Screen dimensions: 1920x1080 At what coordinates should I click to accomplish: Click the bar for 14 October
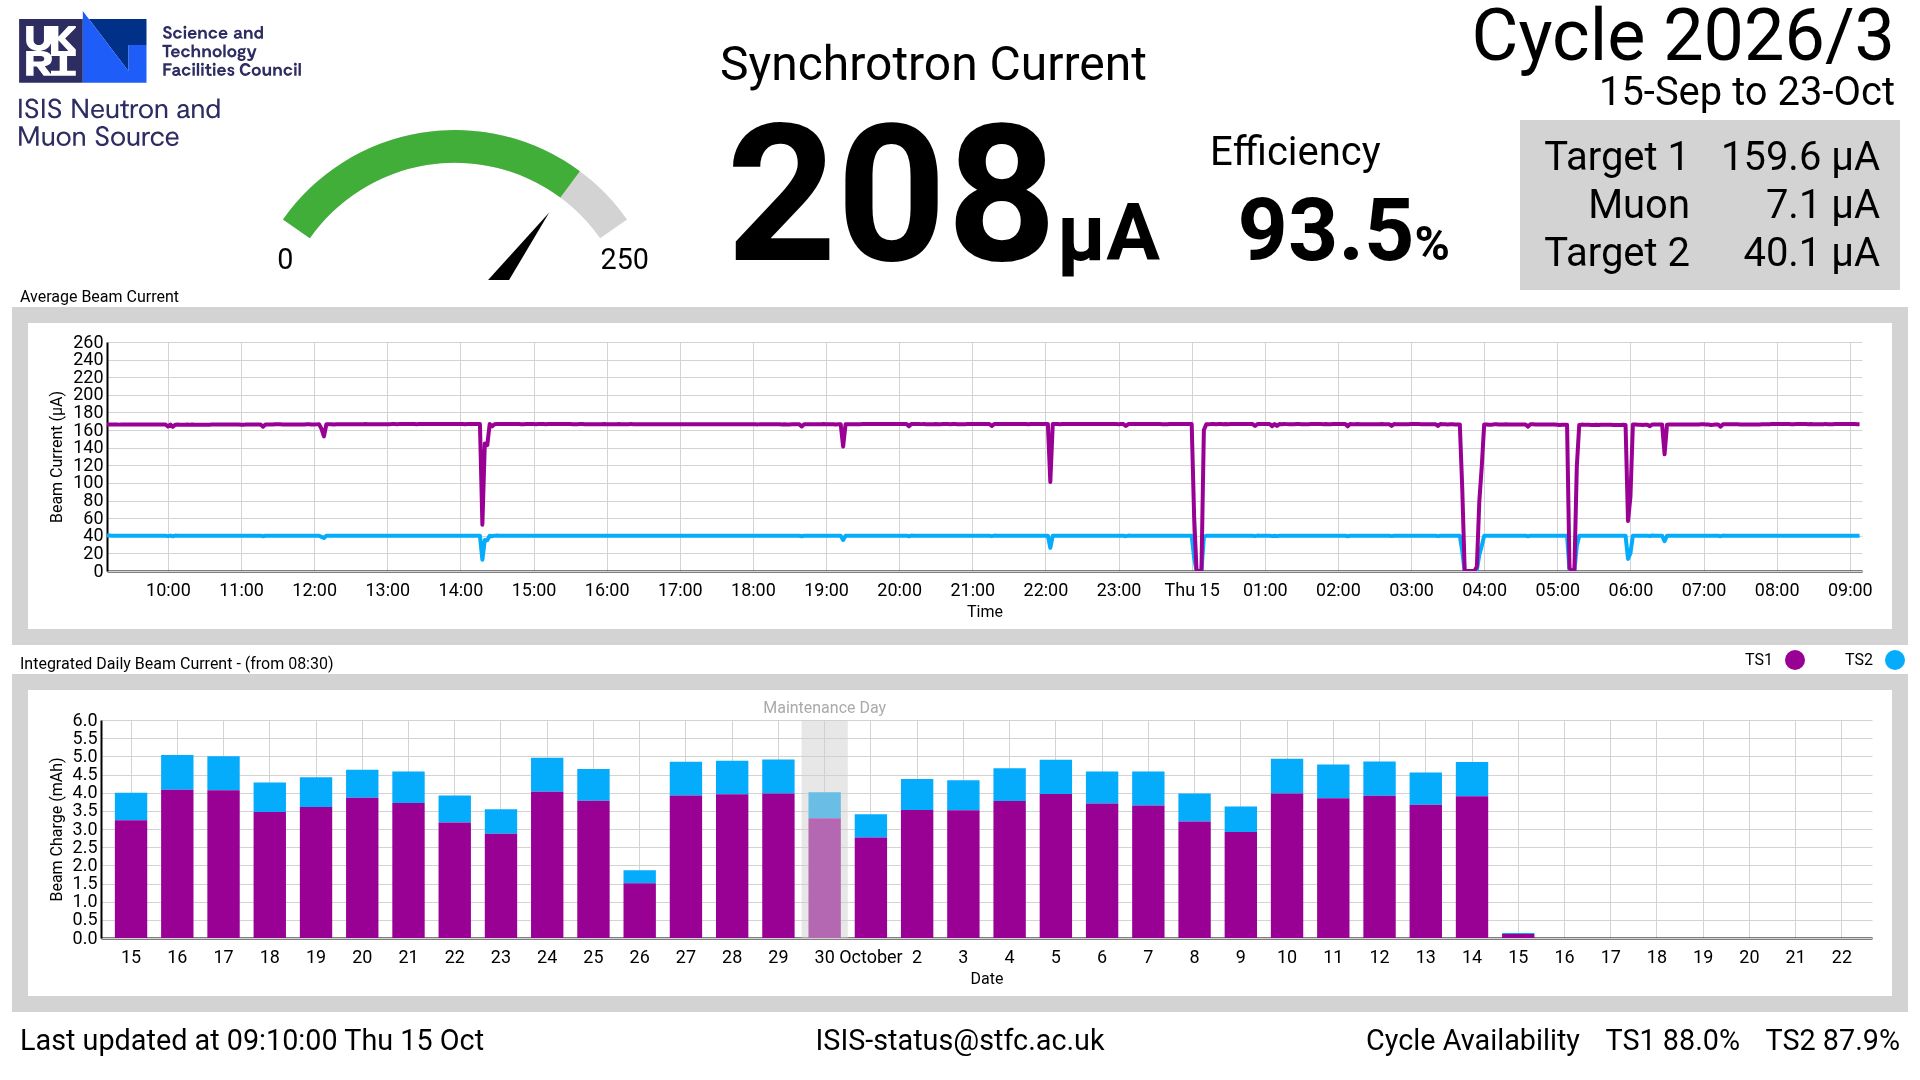click(1472, 850)
